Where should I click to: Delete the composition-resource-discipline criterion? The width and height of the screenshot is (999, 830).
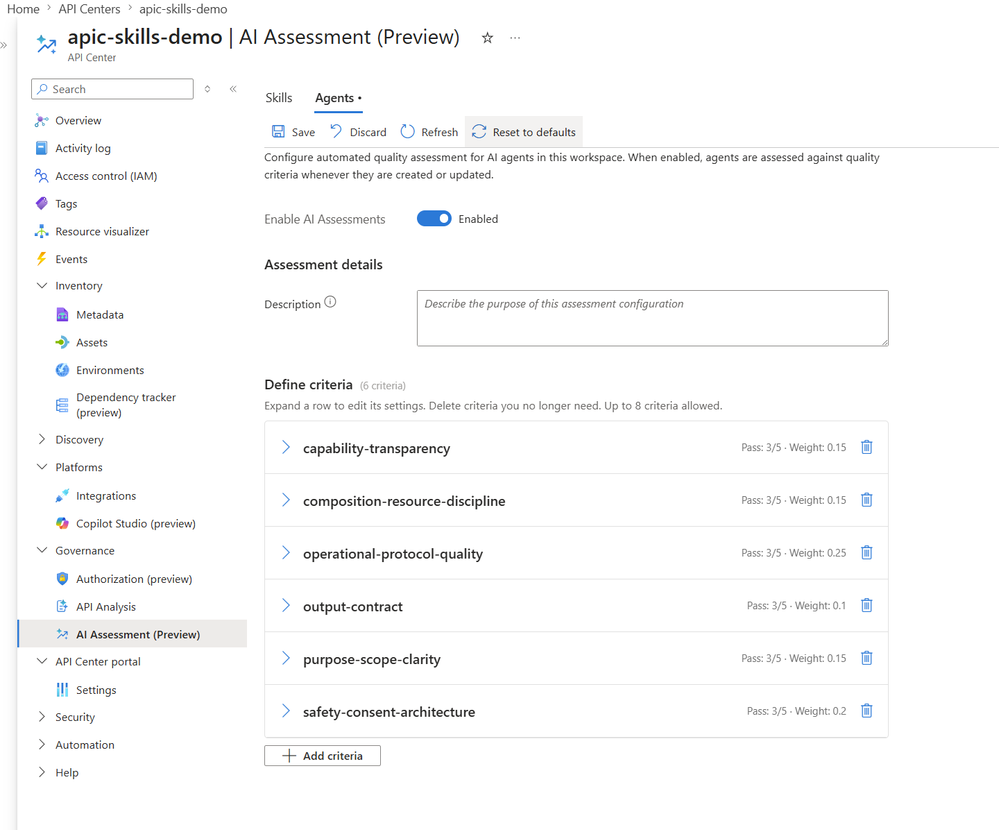click(x=866, y=500)
